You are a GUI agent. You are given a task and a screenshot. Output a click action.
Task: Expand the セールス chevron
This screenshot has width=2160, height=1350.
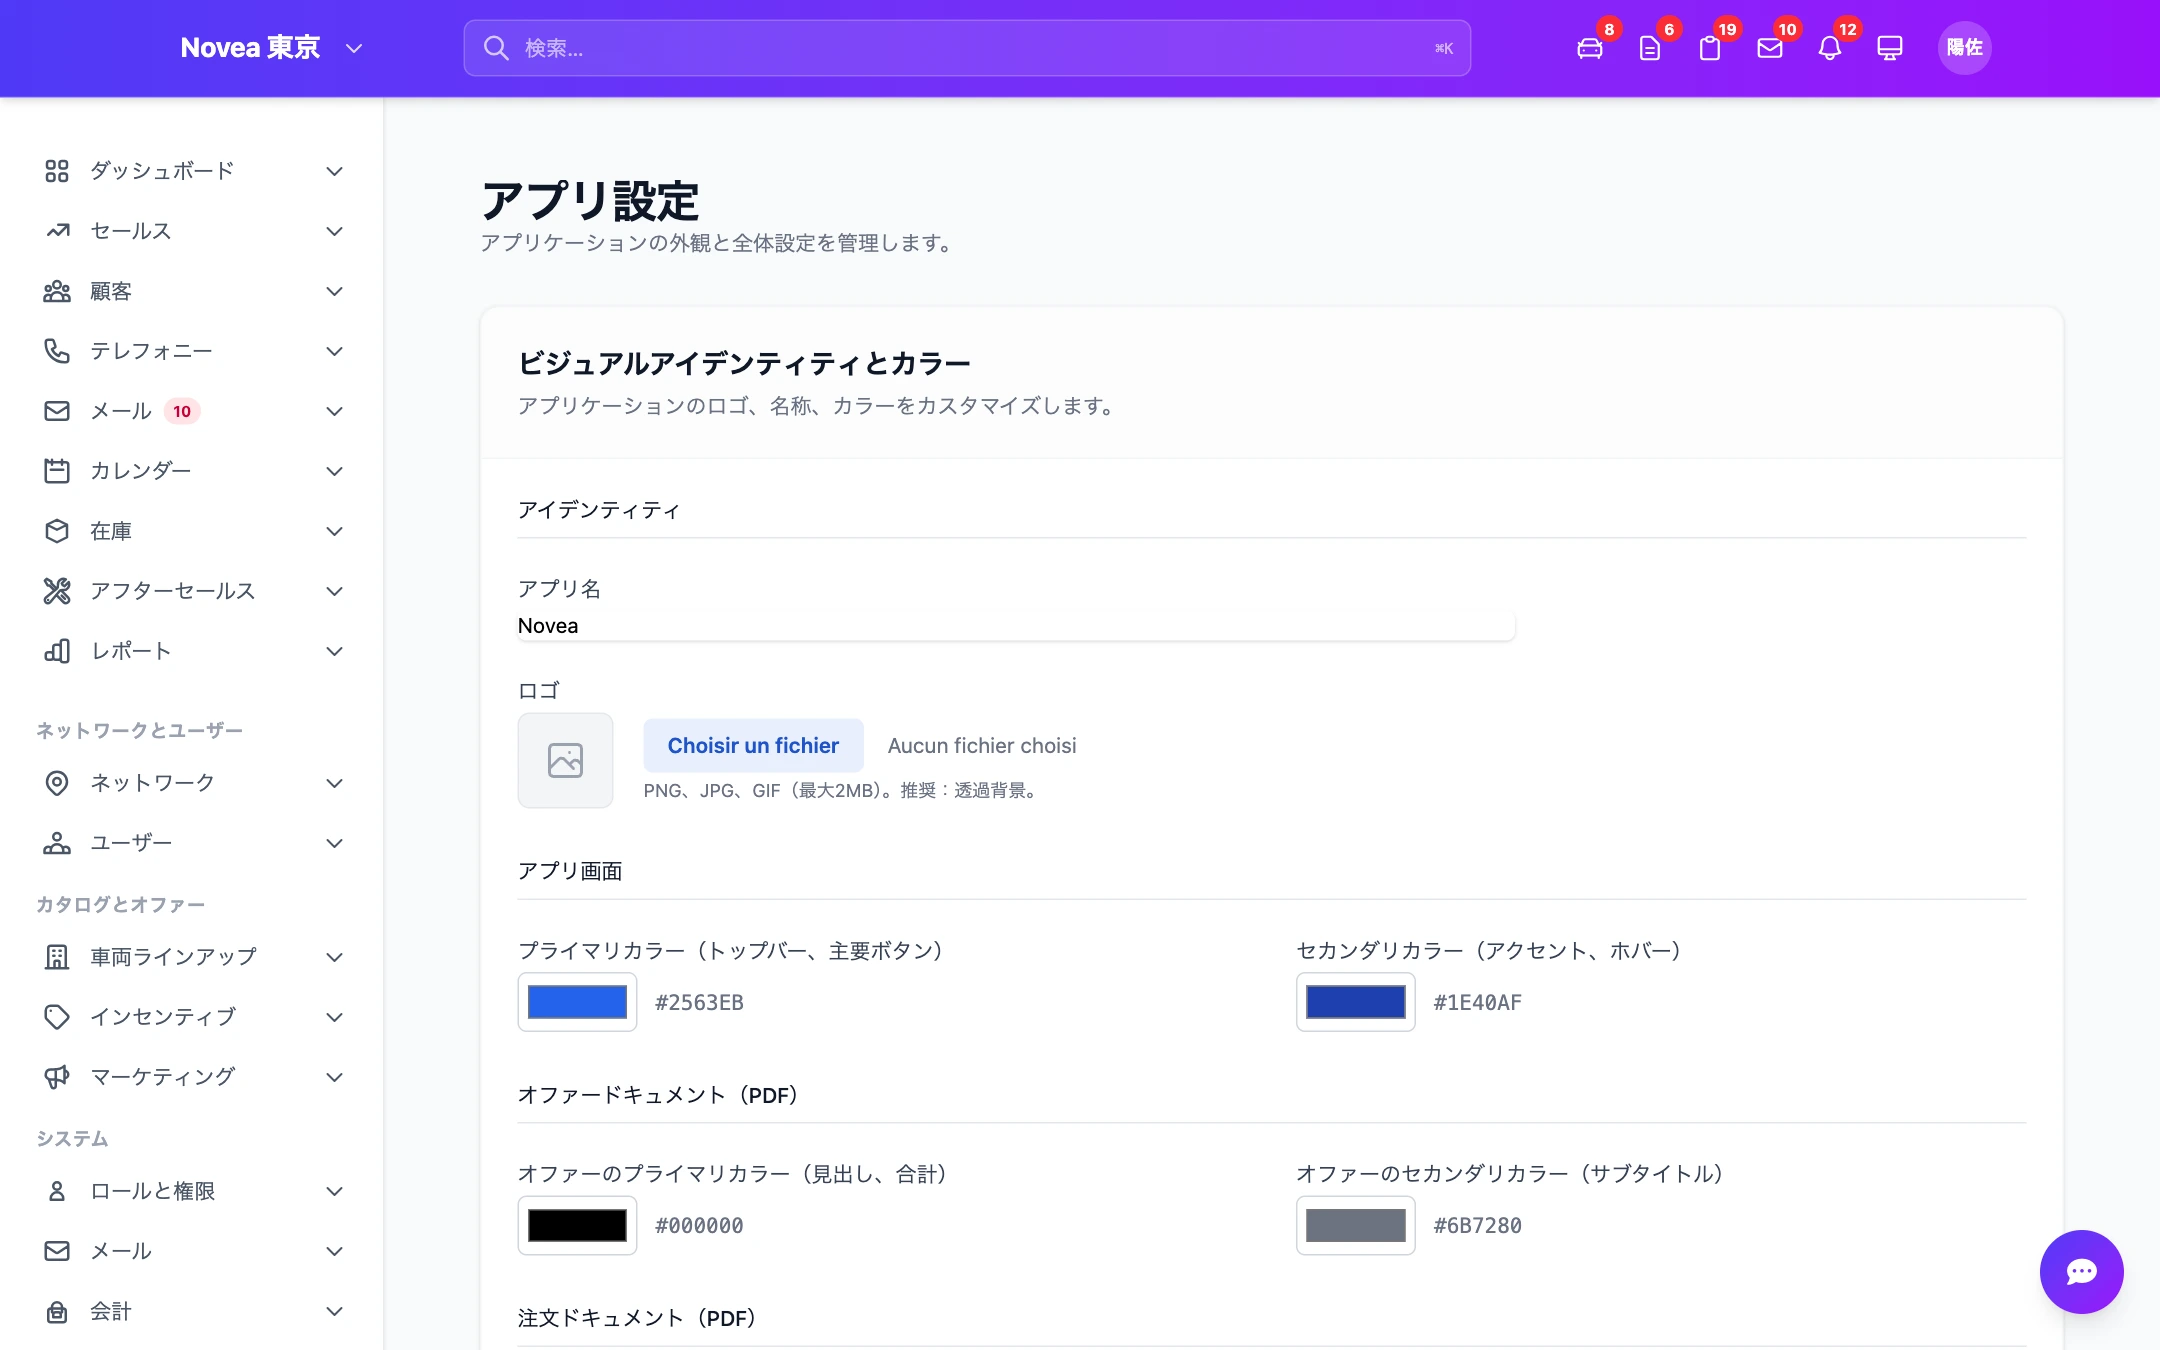(x=335, y=231)
